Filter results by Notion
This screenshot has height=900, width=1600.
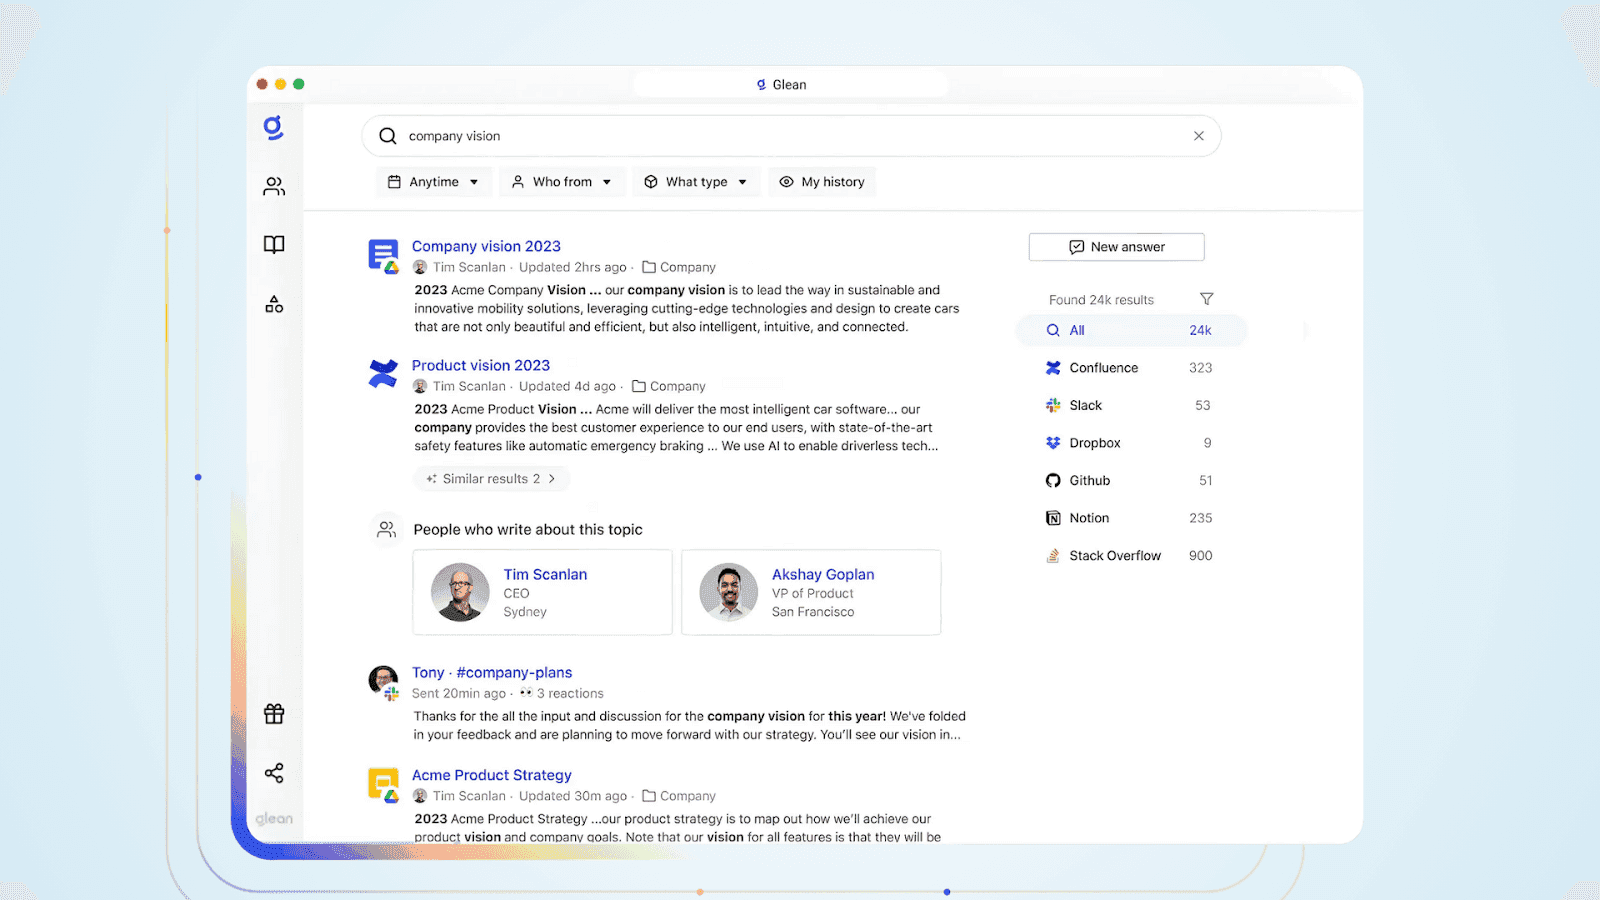[1130, 518]
